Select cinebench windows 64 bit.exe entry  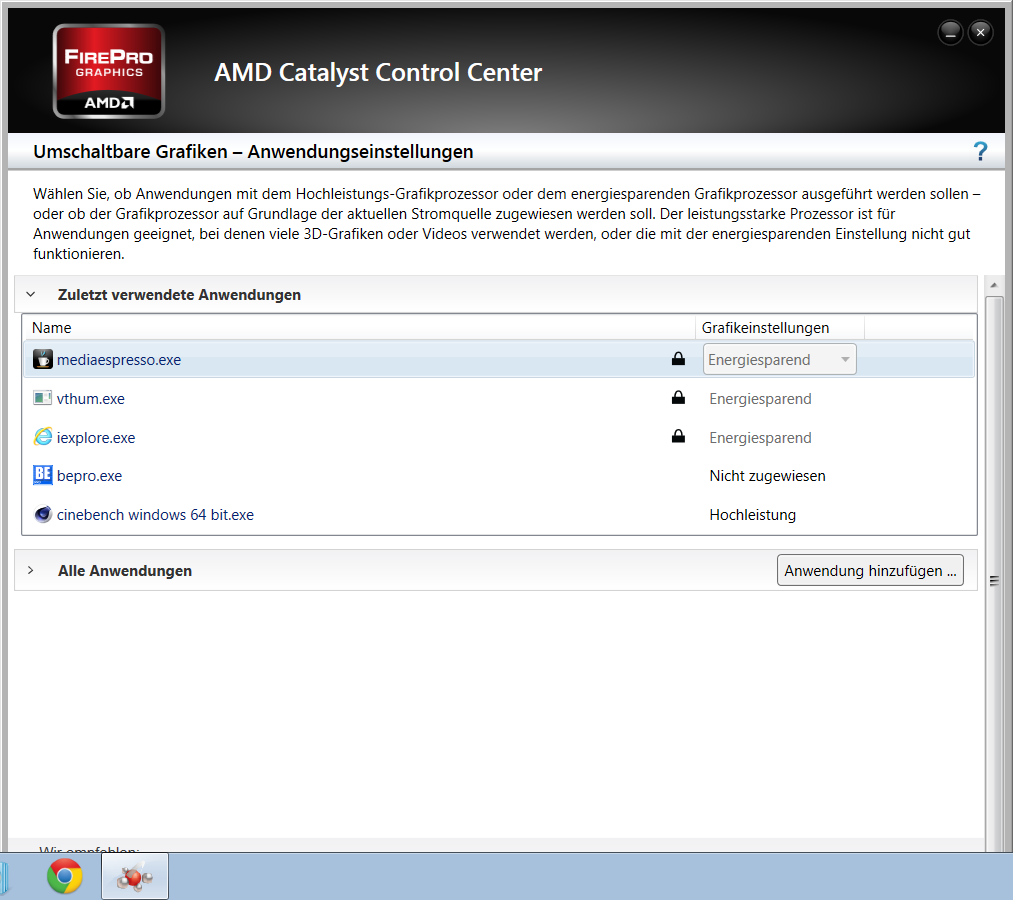[x=155, y=515]
